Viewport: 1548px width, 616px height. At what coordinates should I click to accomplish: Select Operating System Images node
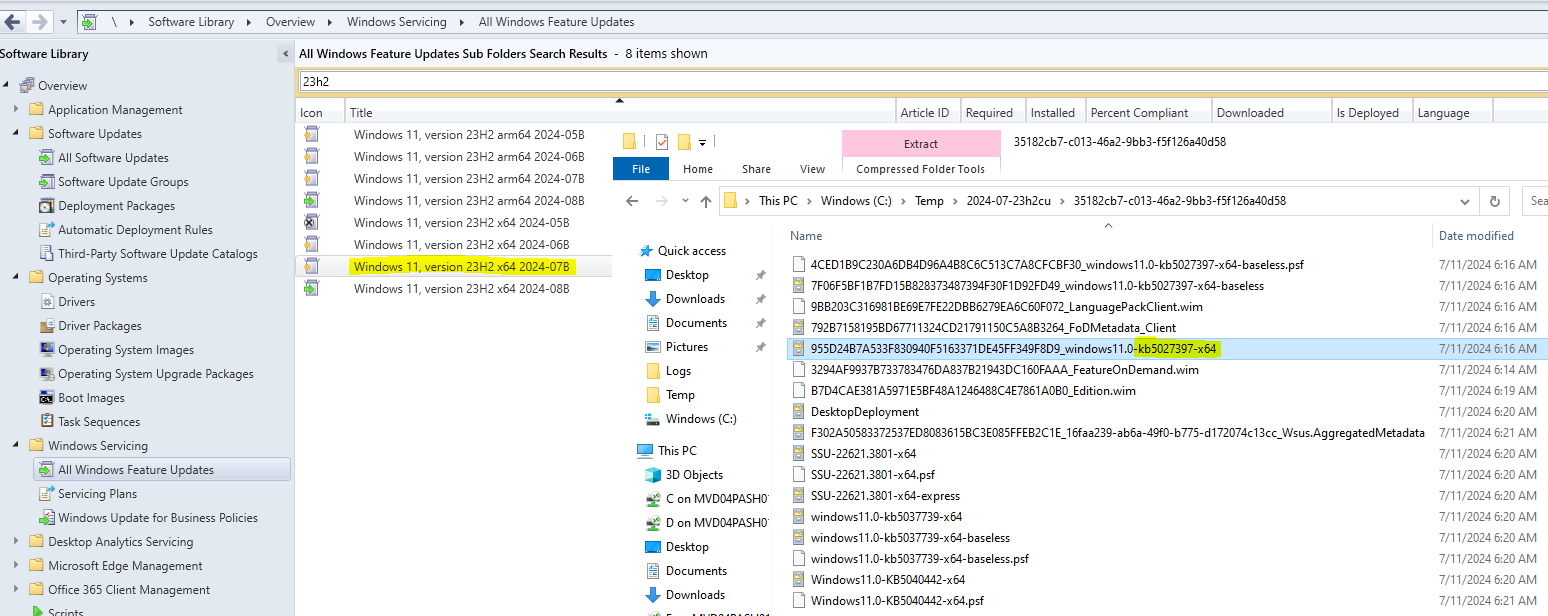pos(126,350)
